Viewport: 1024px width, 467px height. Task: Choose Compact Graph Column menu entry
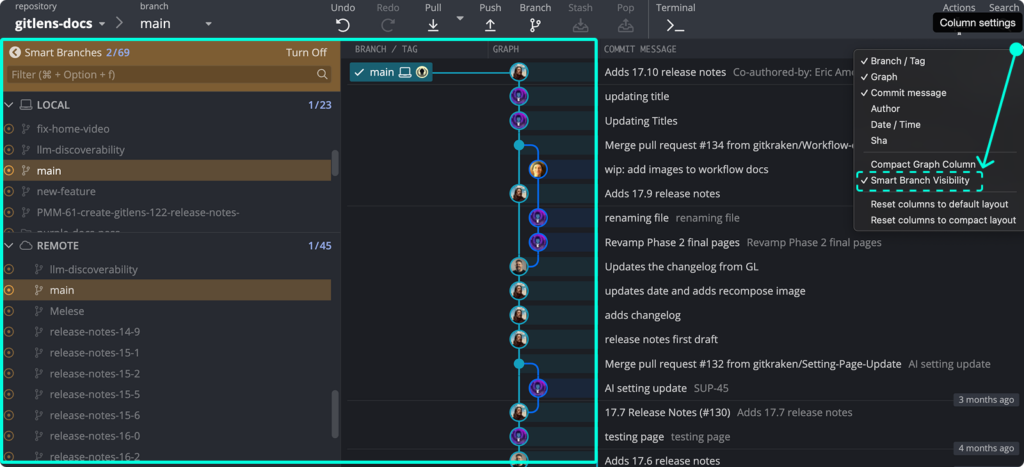922,164
